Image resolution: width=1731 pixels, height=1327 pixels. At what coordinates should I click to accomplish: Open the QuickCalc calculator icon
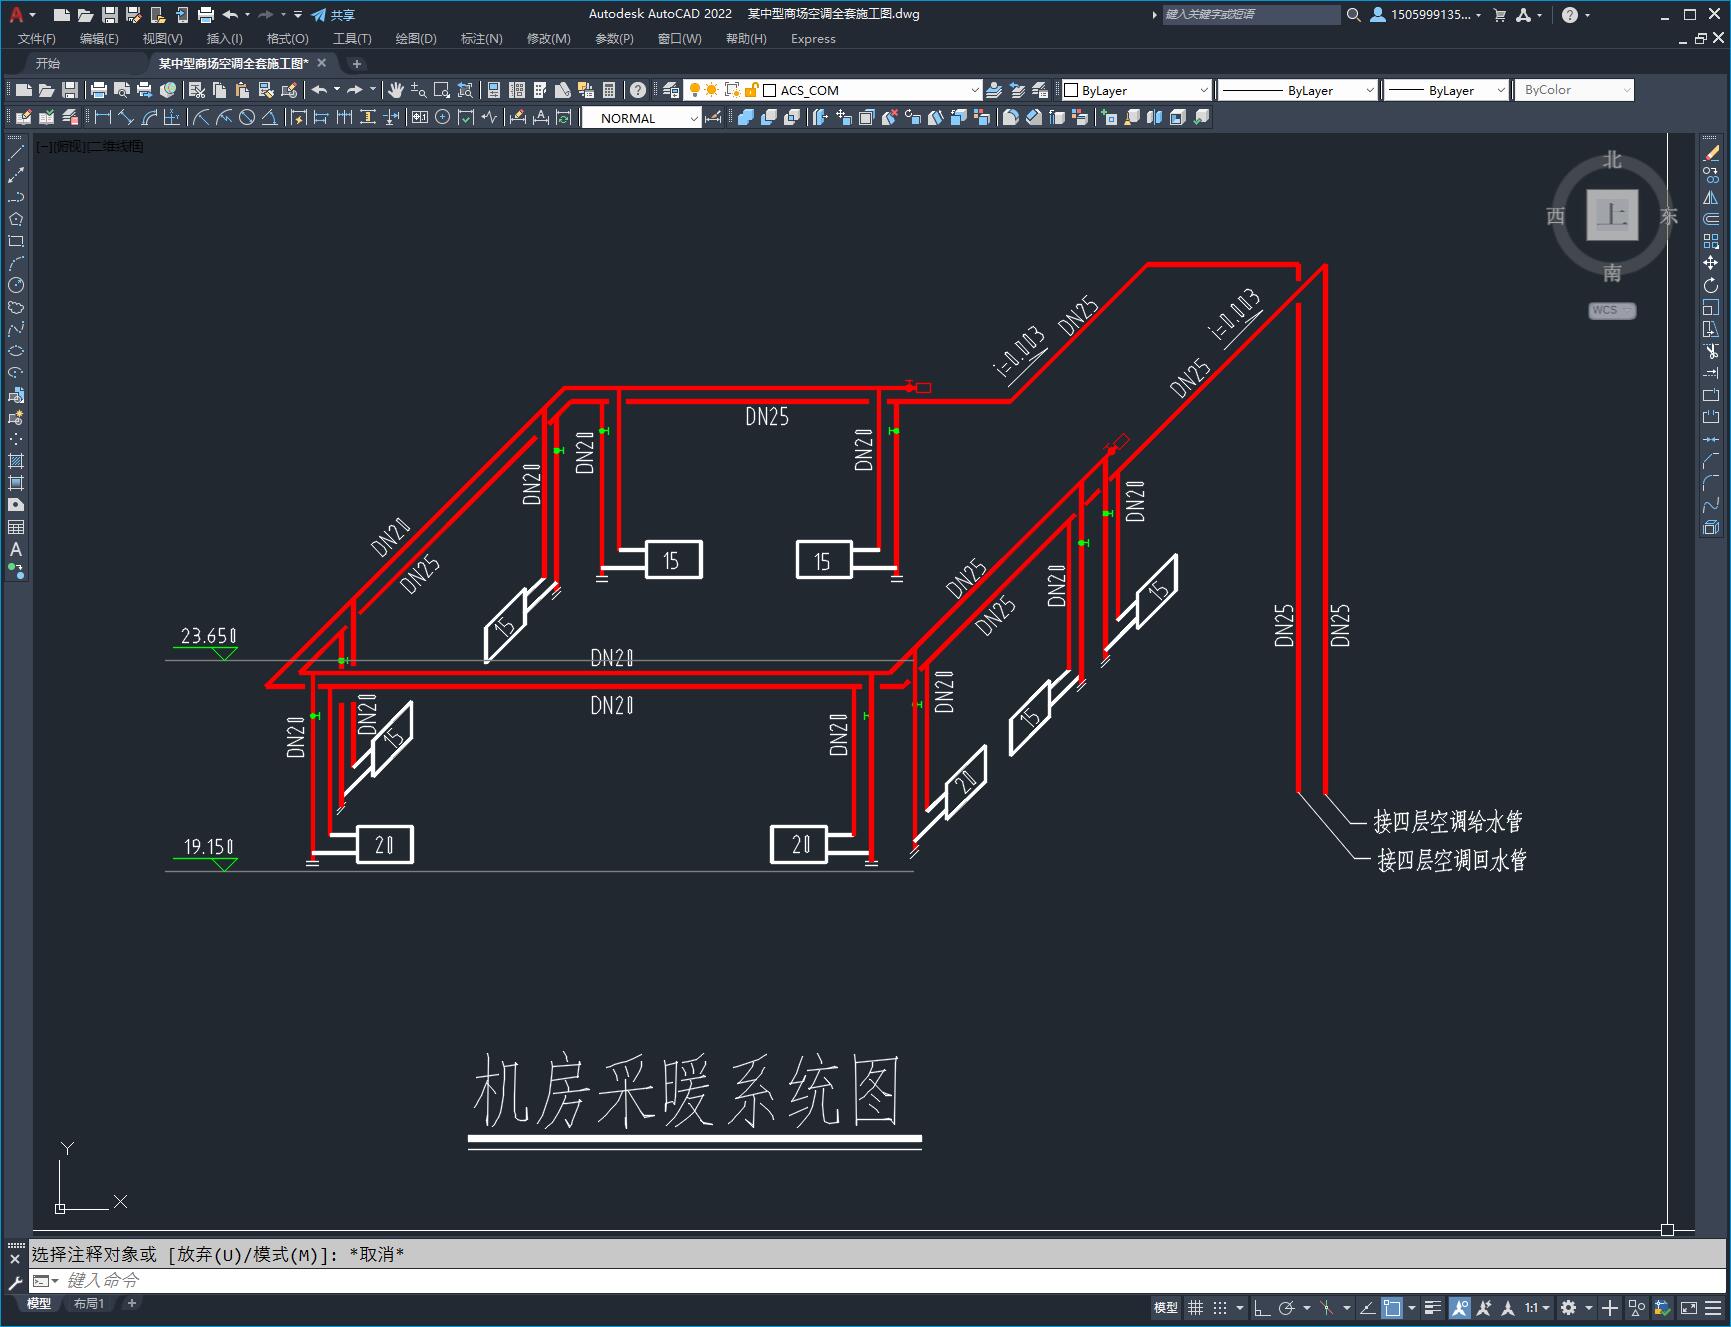pyautogui.click(x=608, y=89)
